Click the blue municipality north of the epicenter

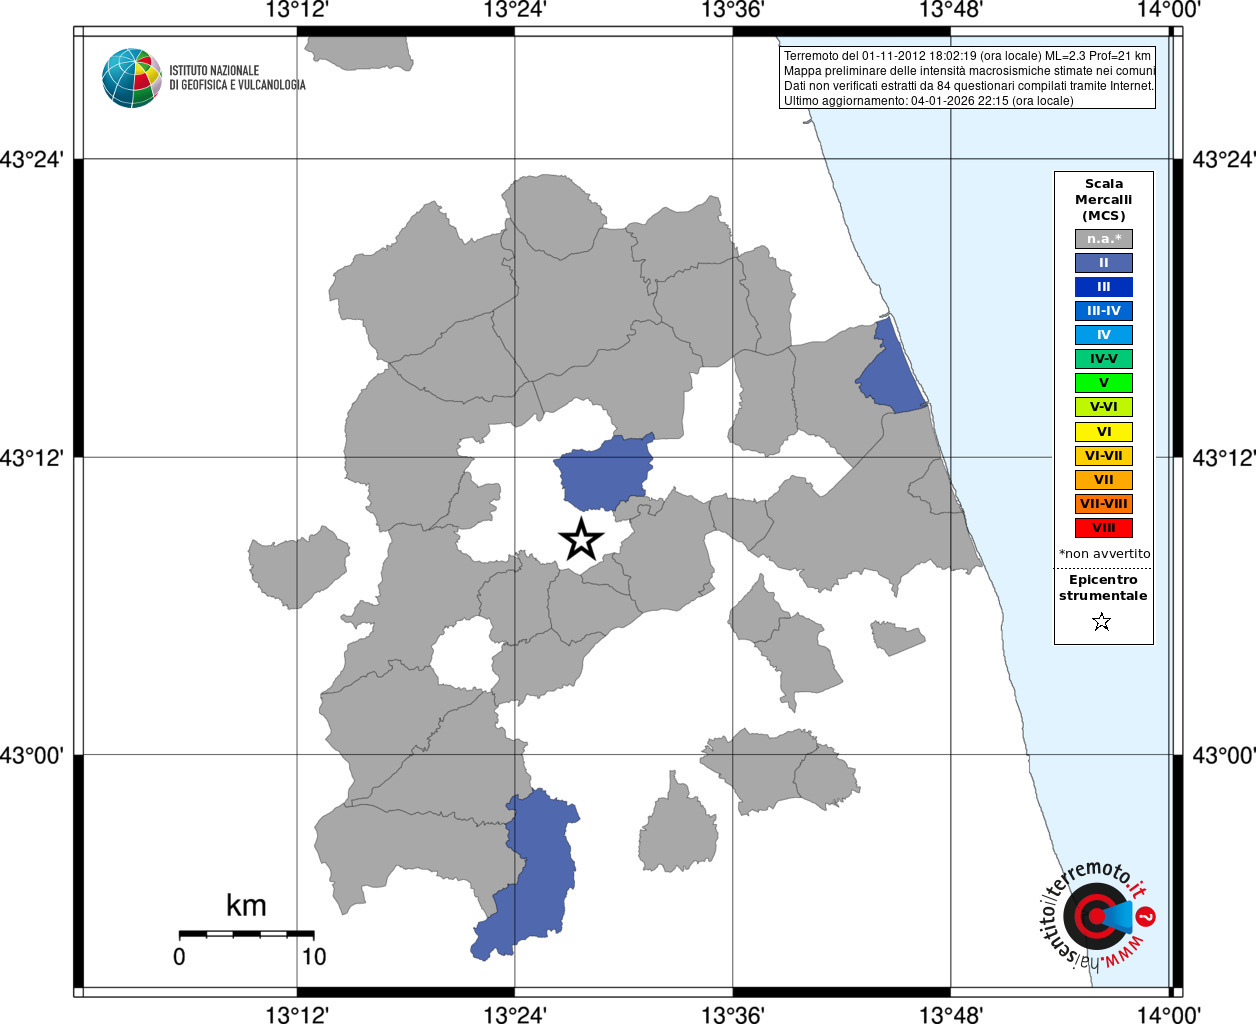click(604, 474)
